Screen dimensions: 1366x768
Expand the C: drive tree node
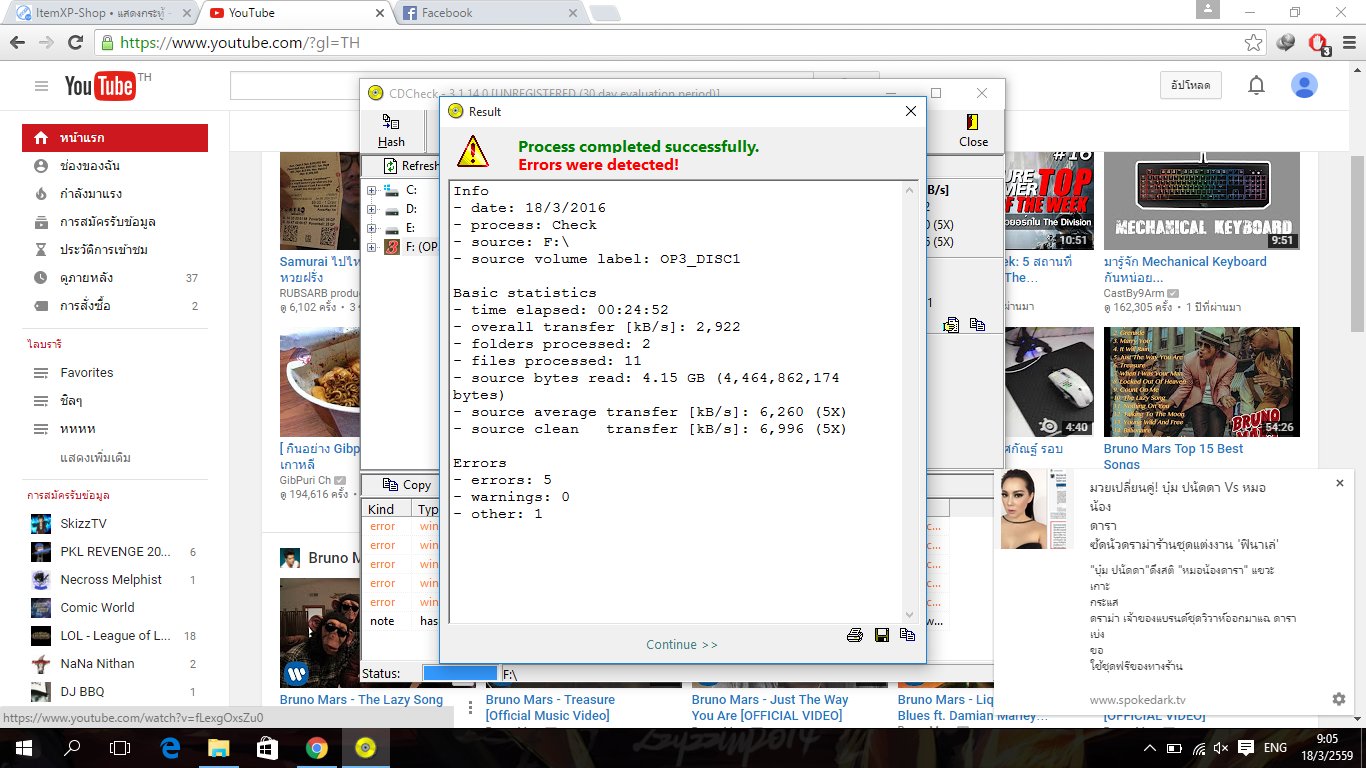pyautogui.click(x=372, y=190)
